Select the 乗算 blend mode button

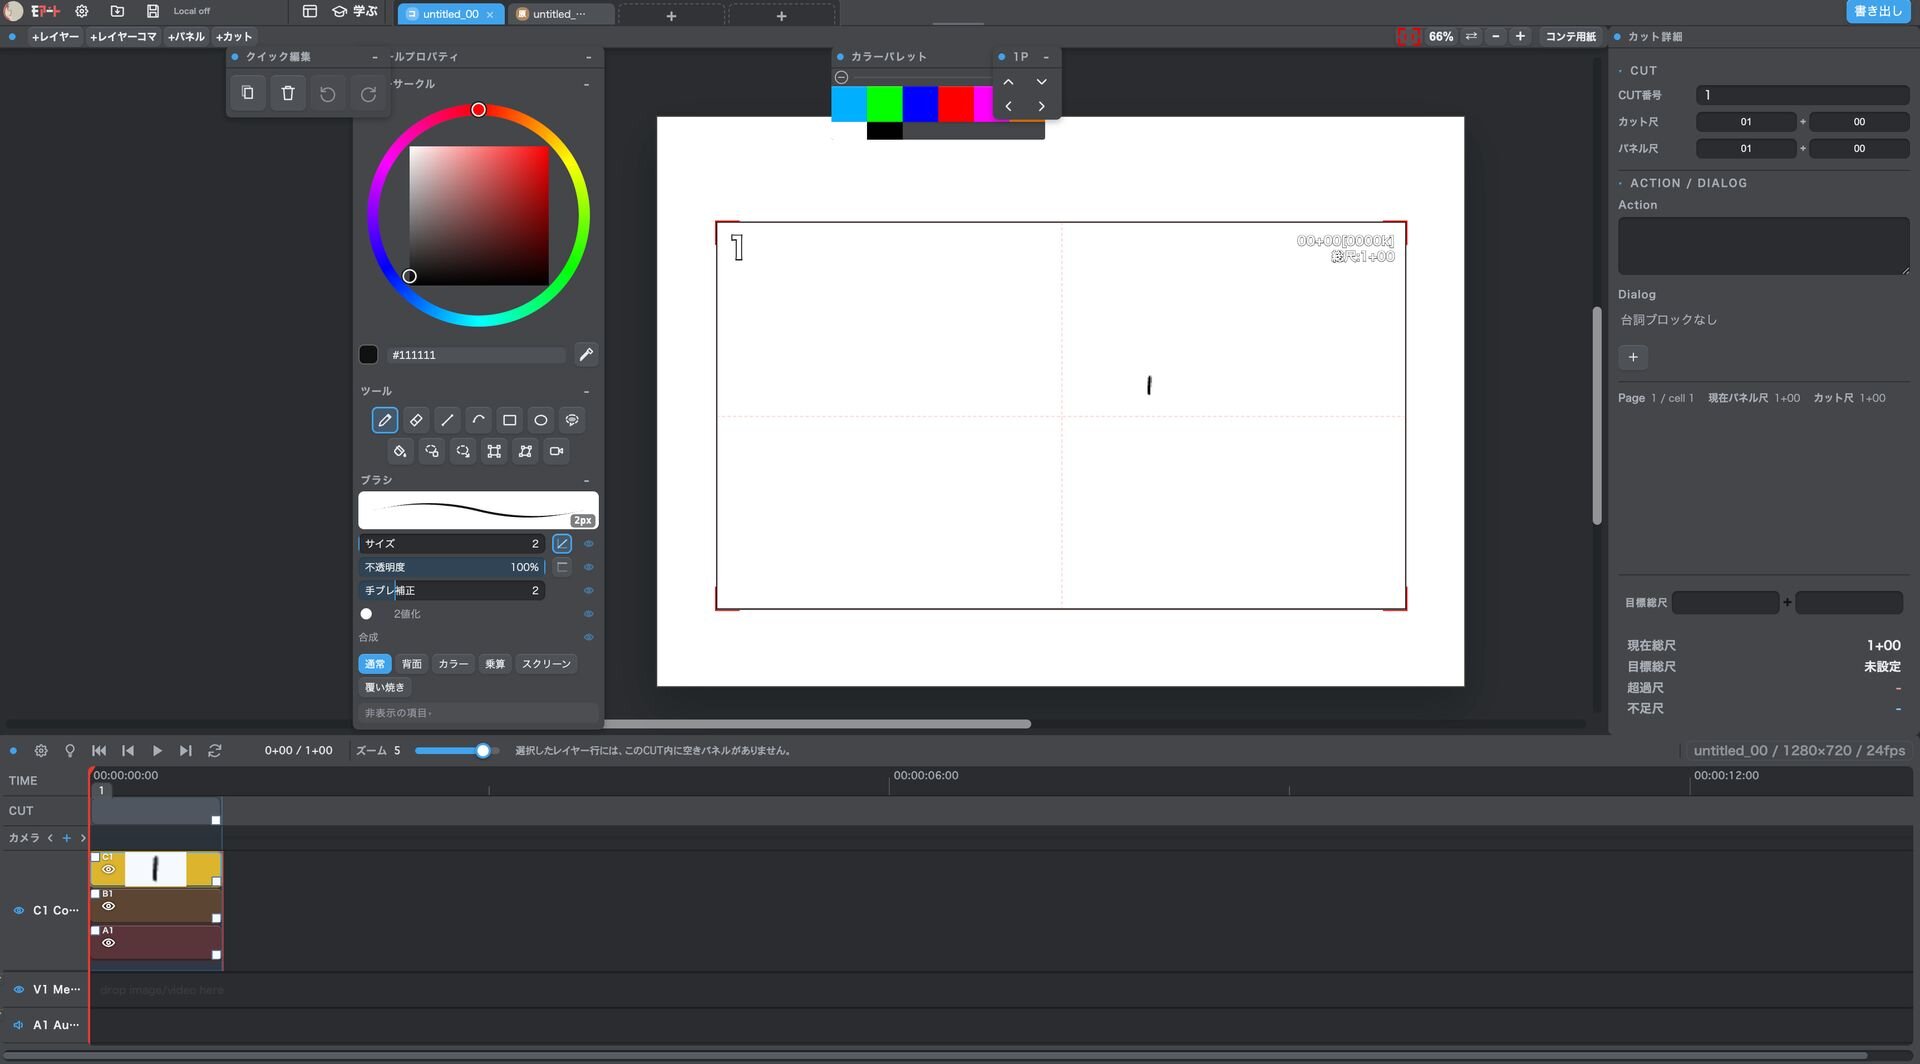495,664
